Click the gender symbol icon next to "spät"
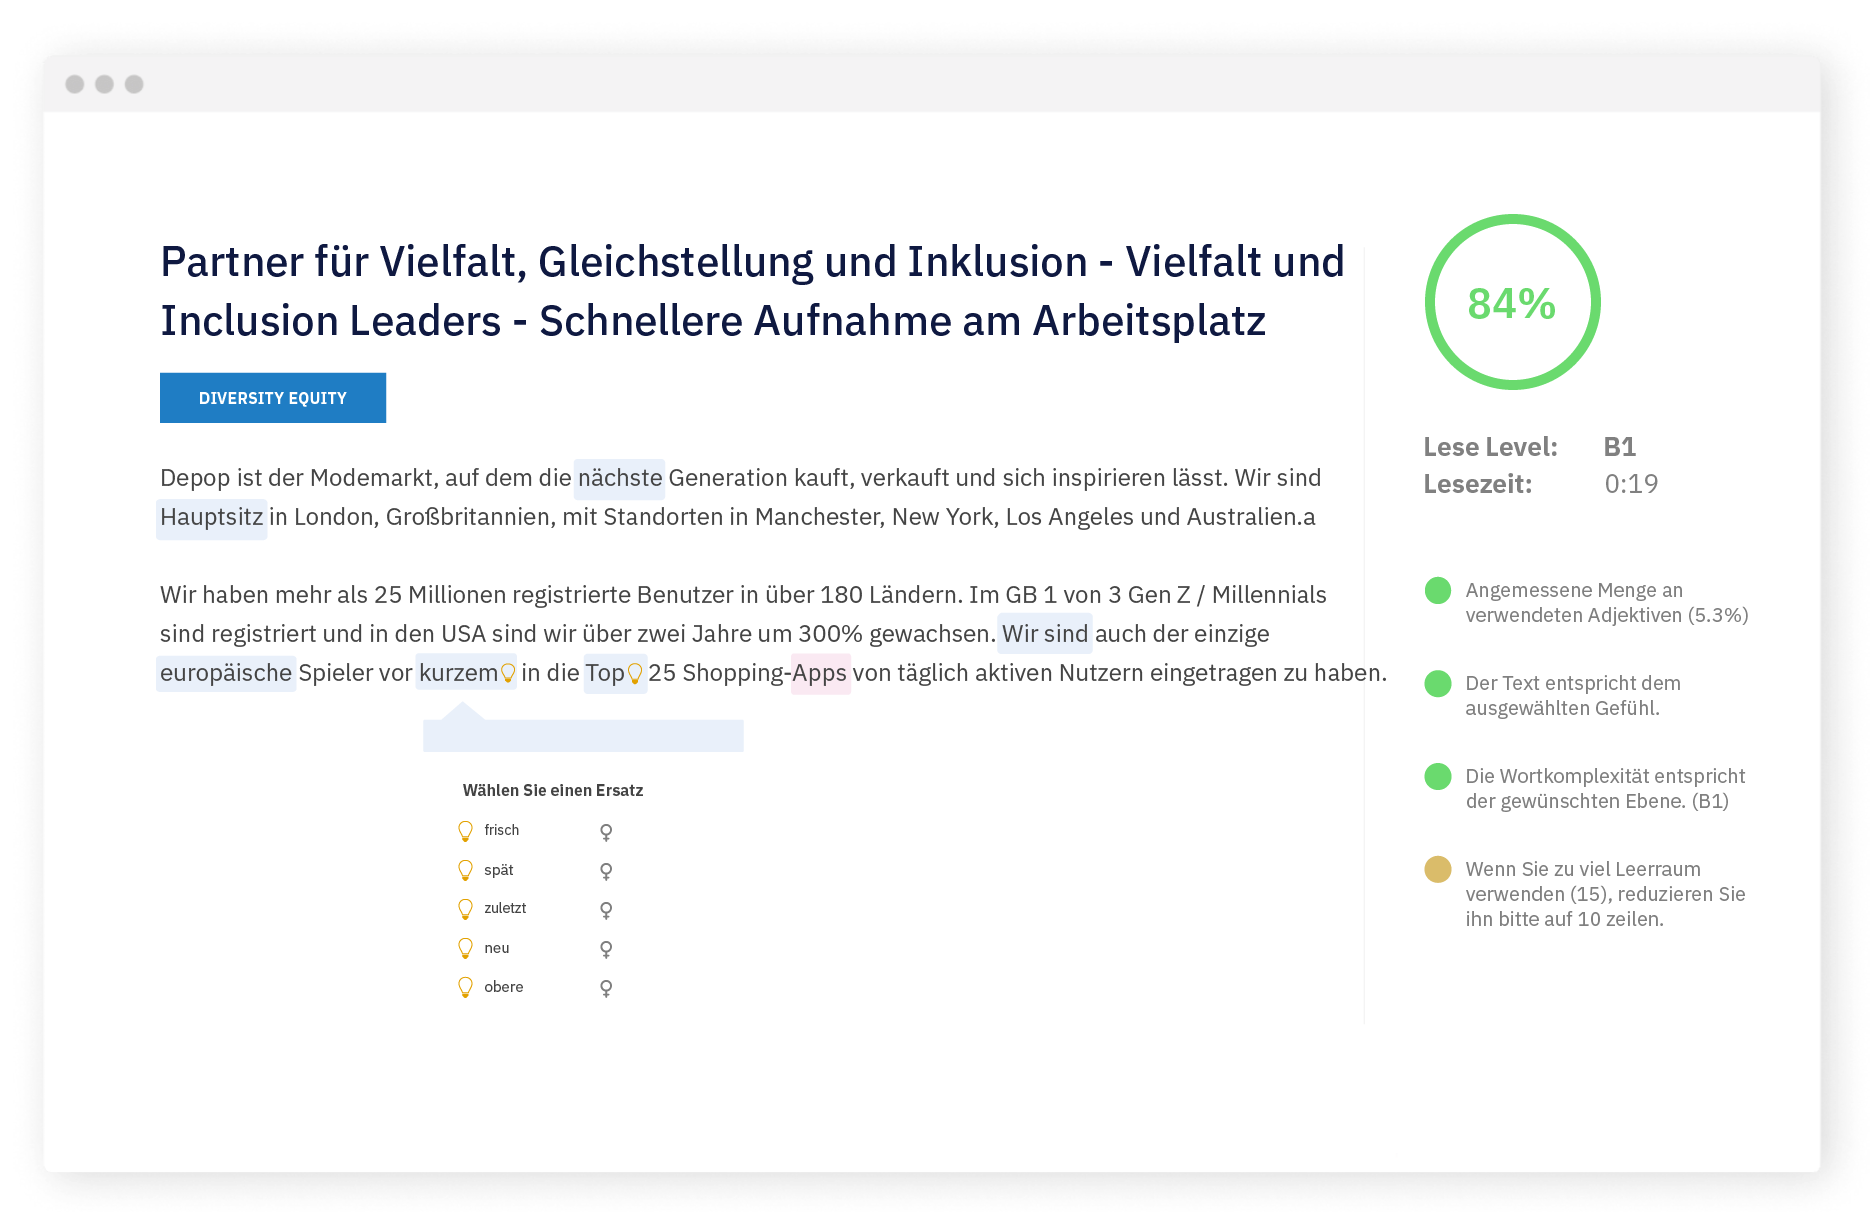This screenshot has height=1212, width=1874. 606,871
